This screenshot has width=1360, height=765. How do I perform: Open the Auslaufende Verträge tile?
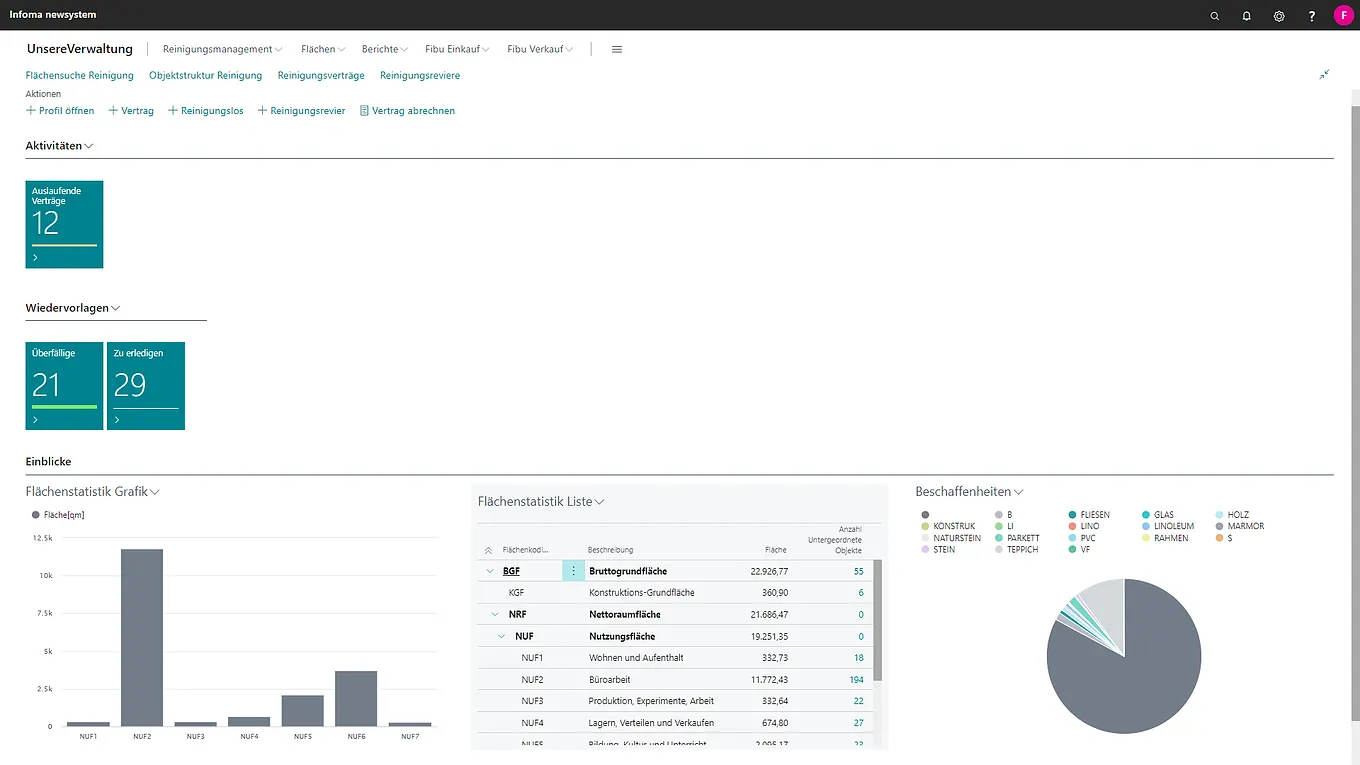click(x=64, y=224)
